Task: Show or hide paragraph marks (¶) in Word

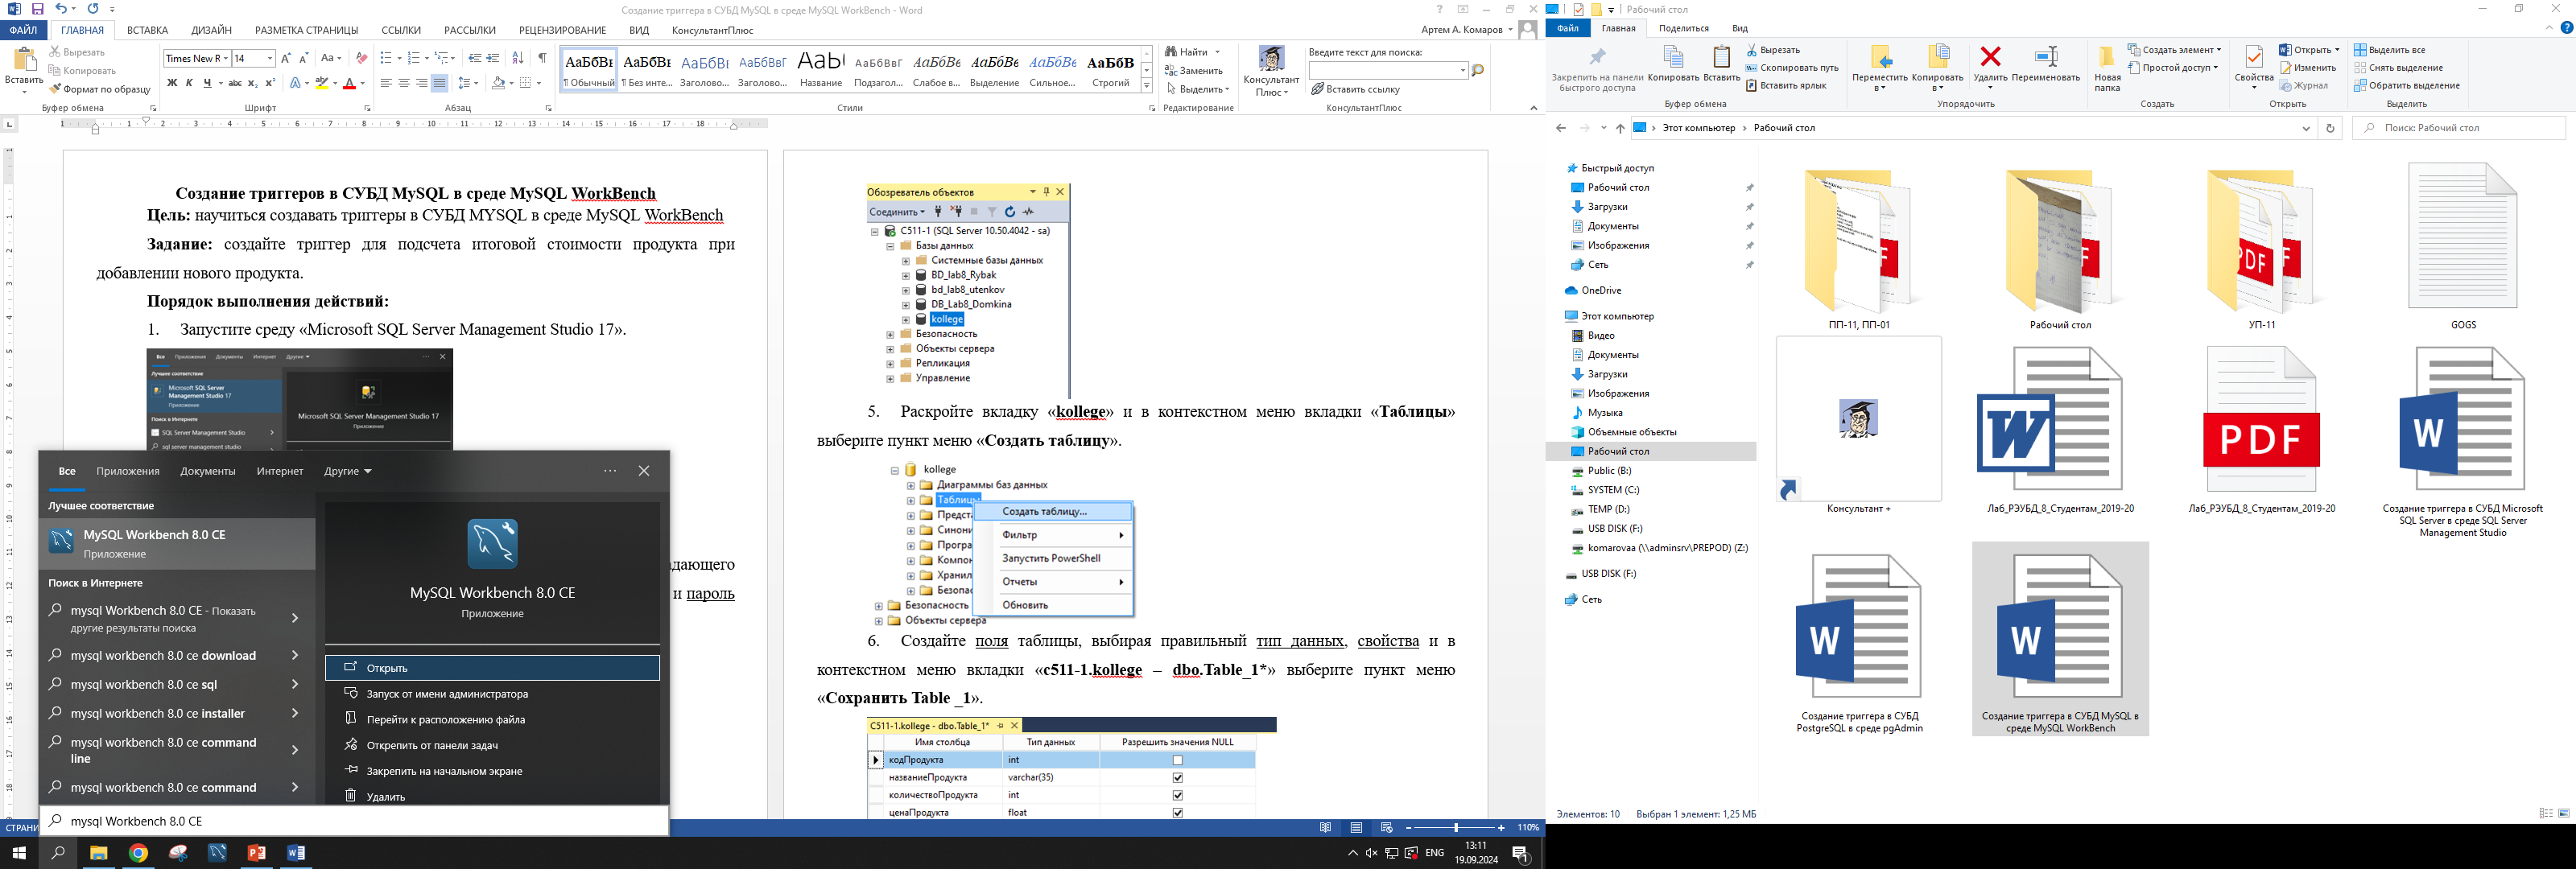Action: (x=542, y=58)
